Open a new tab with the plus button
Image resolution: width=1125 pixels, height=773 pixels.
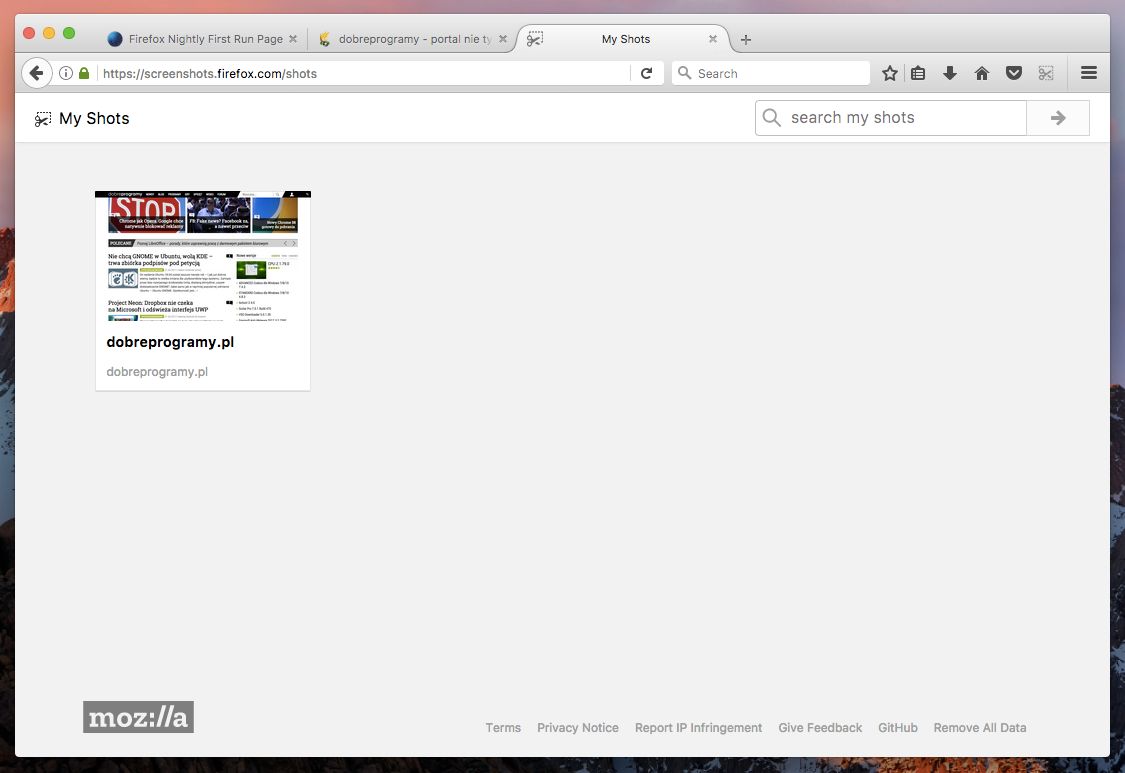tap(745, 39)
